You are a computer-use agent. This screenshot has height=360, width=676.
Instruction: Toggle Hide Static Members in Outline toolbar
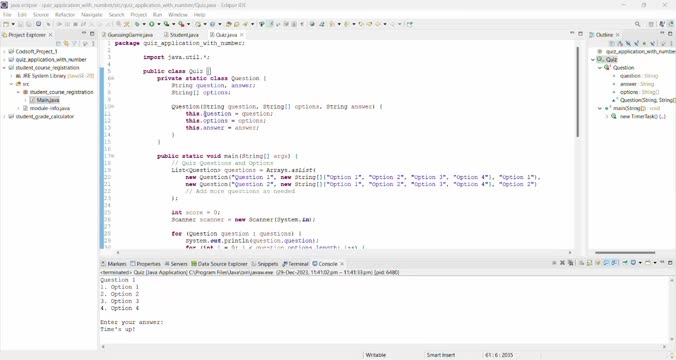(x=636, y=44)
